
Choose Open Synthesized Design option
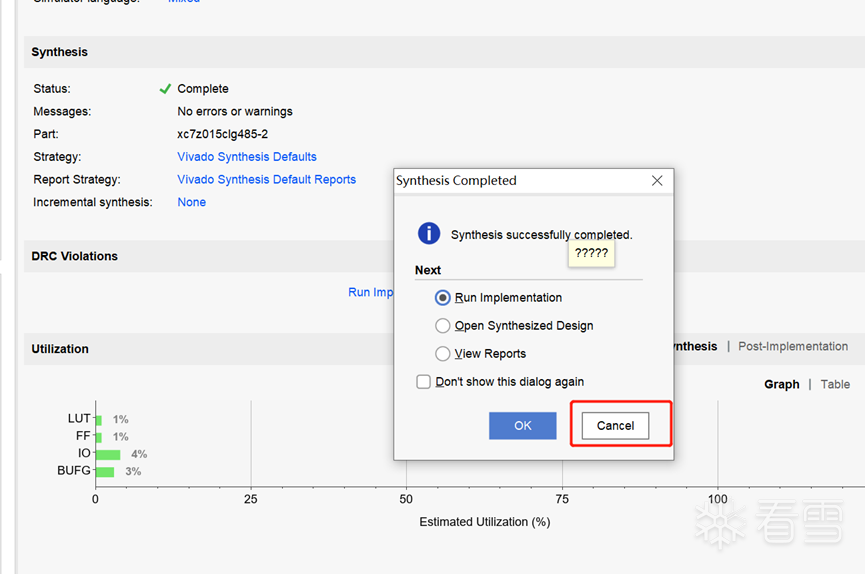[x=443, y=326]
